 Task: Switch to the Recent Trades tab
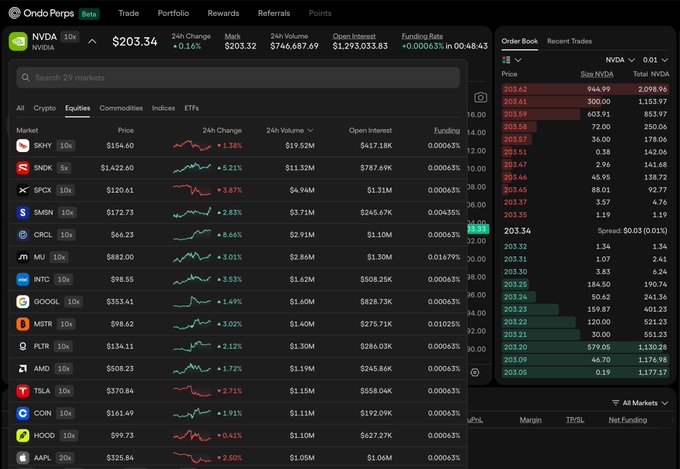pos(569,41)
